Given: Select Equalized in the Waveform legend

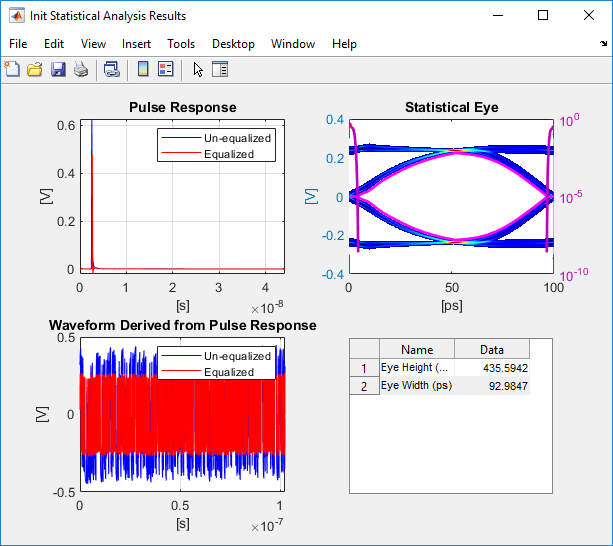Looking at the screenshot, I should pos(229,372).
